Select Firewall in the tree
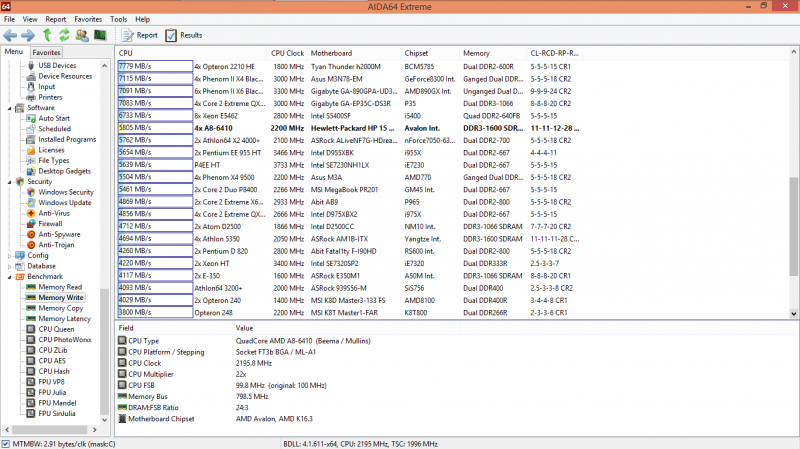The width and height of the screenshot is (800, 449). tap(50, 224)
